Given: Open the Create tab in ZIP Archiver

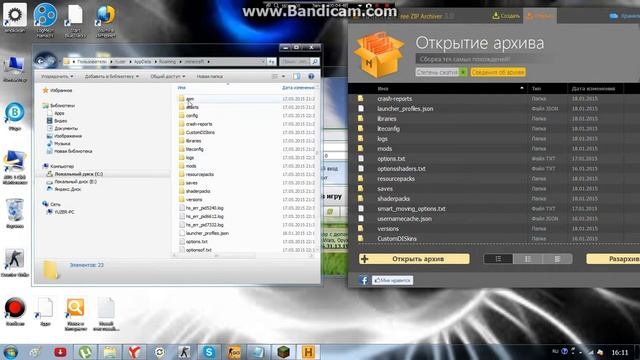Looking at the screenshot, I should [506, 16].
